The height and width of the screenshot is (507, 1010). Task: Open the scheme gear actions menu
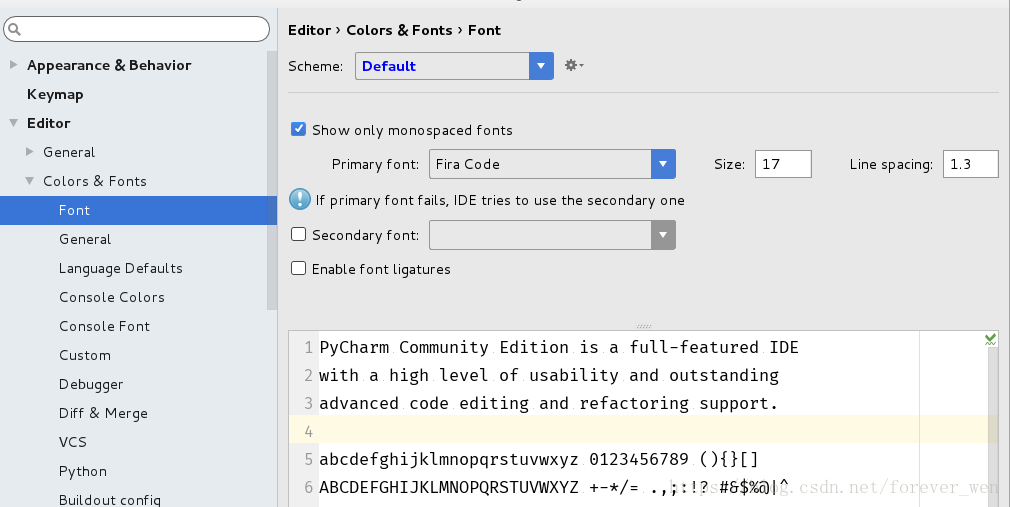pyautogui.click(x=572, y=66)
